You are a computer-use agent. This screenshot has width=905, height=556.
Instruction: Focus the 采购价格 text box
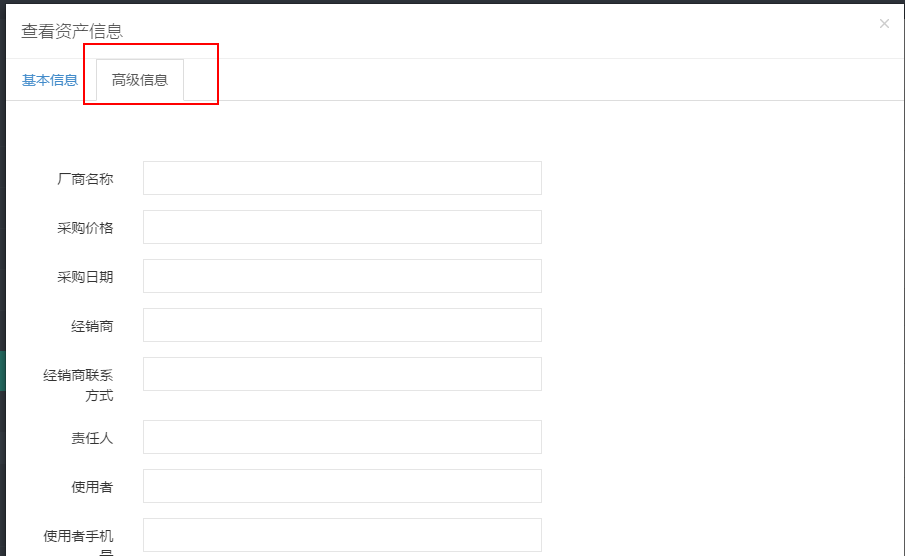point(342,227)
